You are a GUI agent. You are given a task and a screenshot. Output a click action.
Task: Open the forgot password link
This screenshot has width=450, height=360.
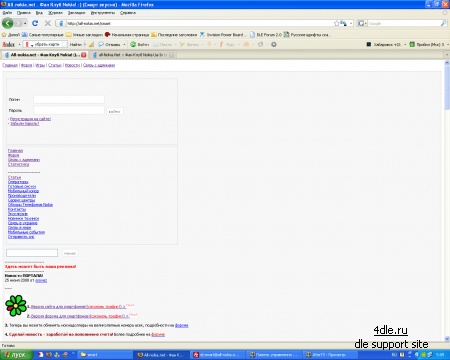25,123
